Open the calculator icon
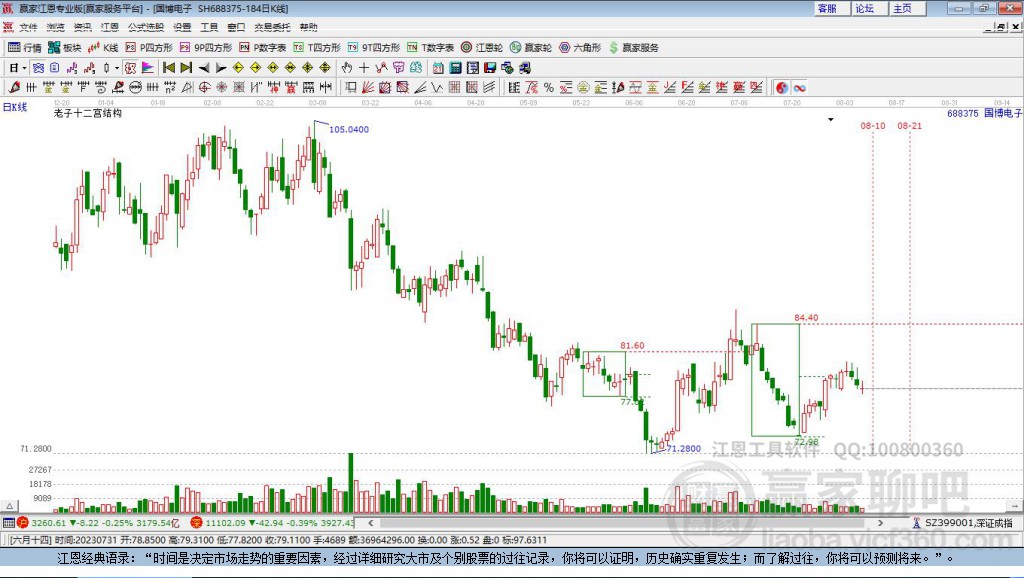This screenshot has width=1024, height=578. [455, 67]
